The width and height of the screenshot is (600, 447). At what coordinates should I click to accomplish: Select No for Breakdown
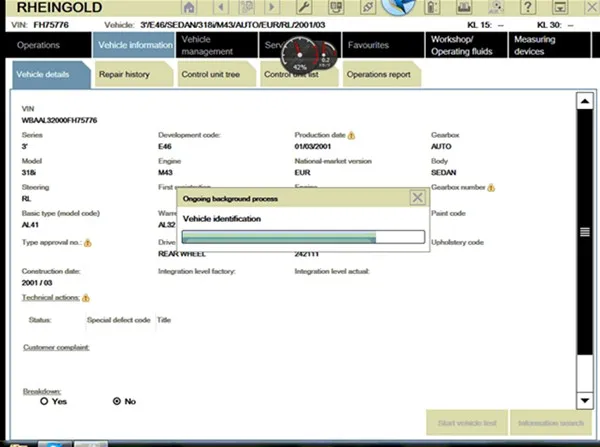[117, 401]
